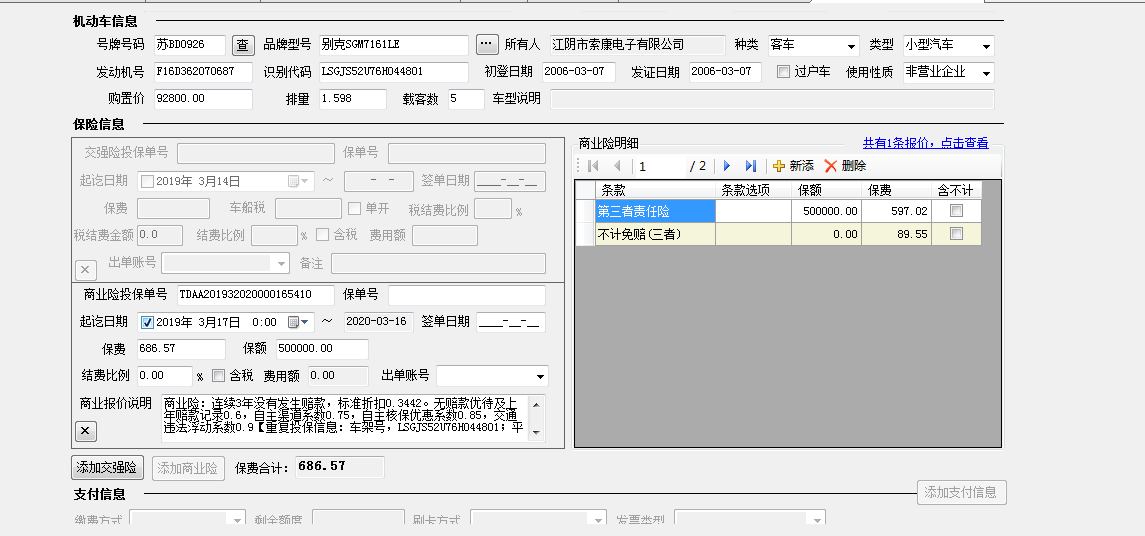Go to next record in 商业险明细 navigator
The width and height of the screenshot is (1145, 536).
click(727, 166)
